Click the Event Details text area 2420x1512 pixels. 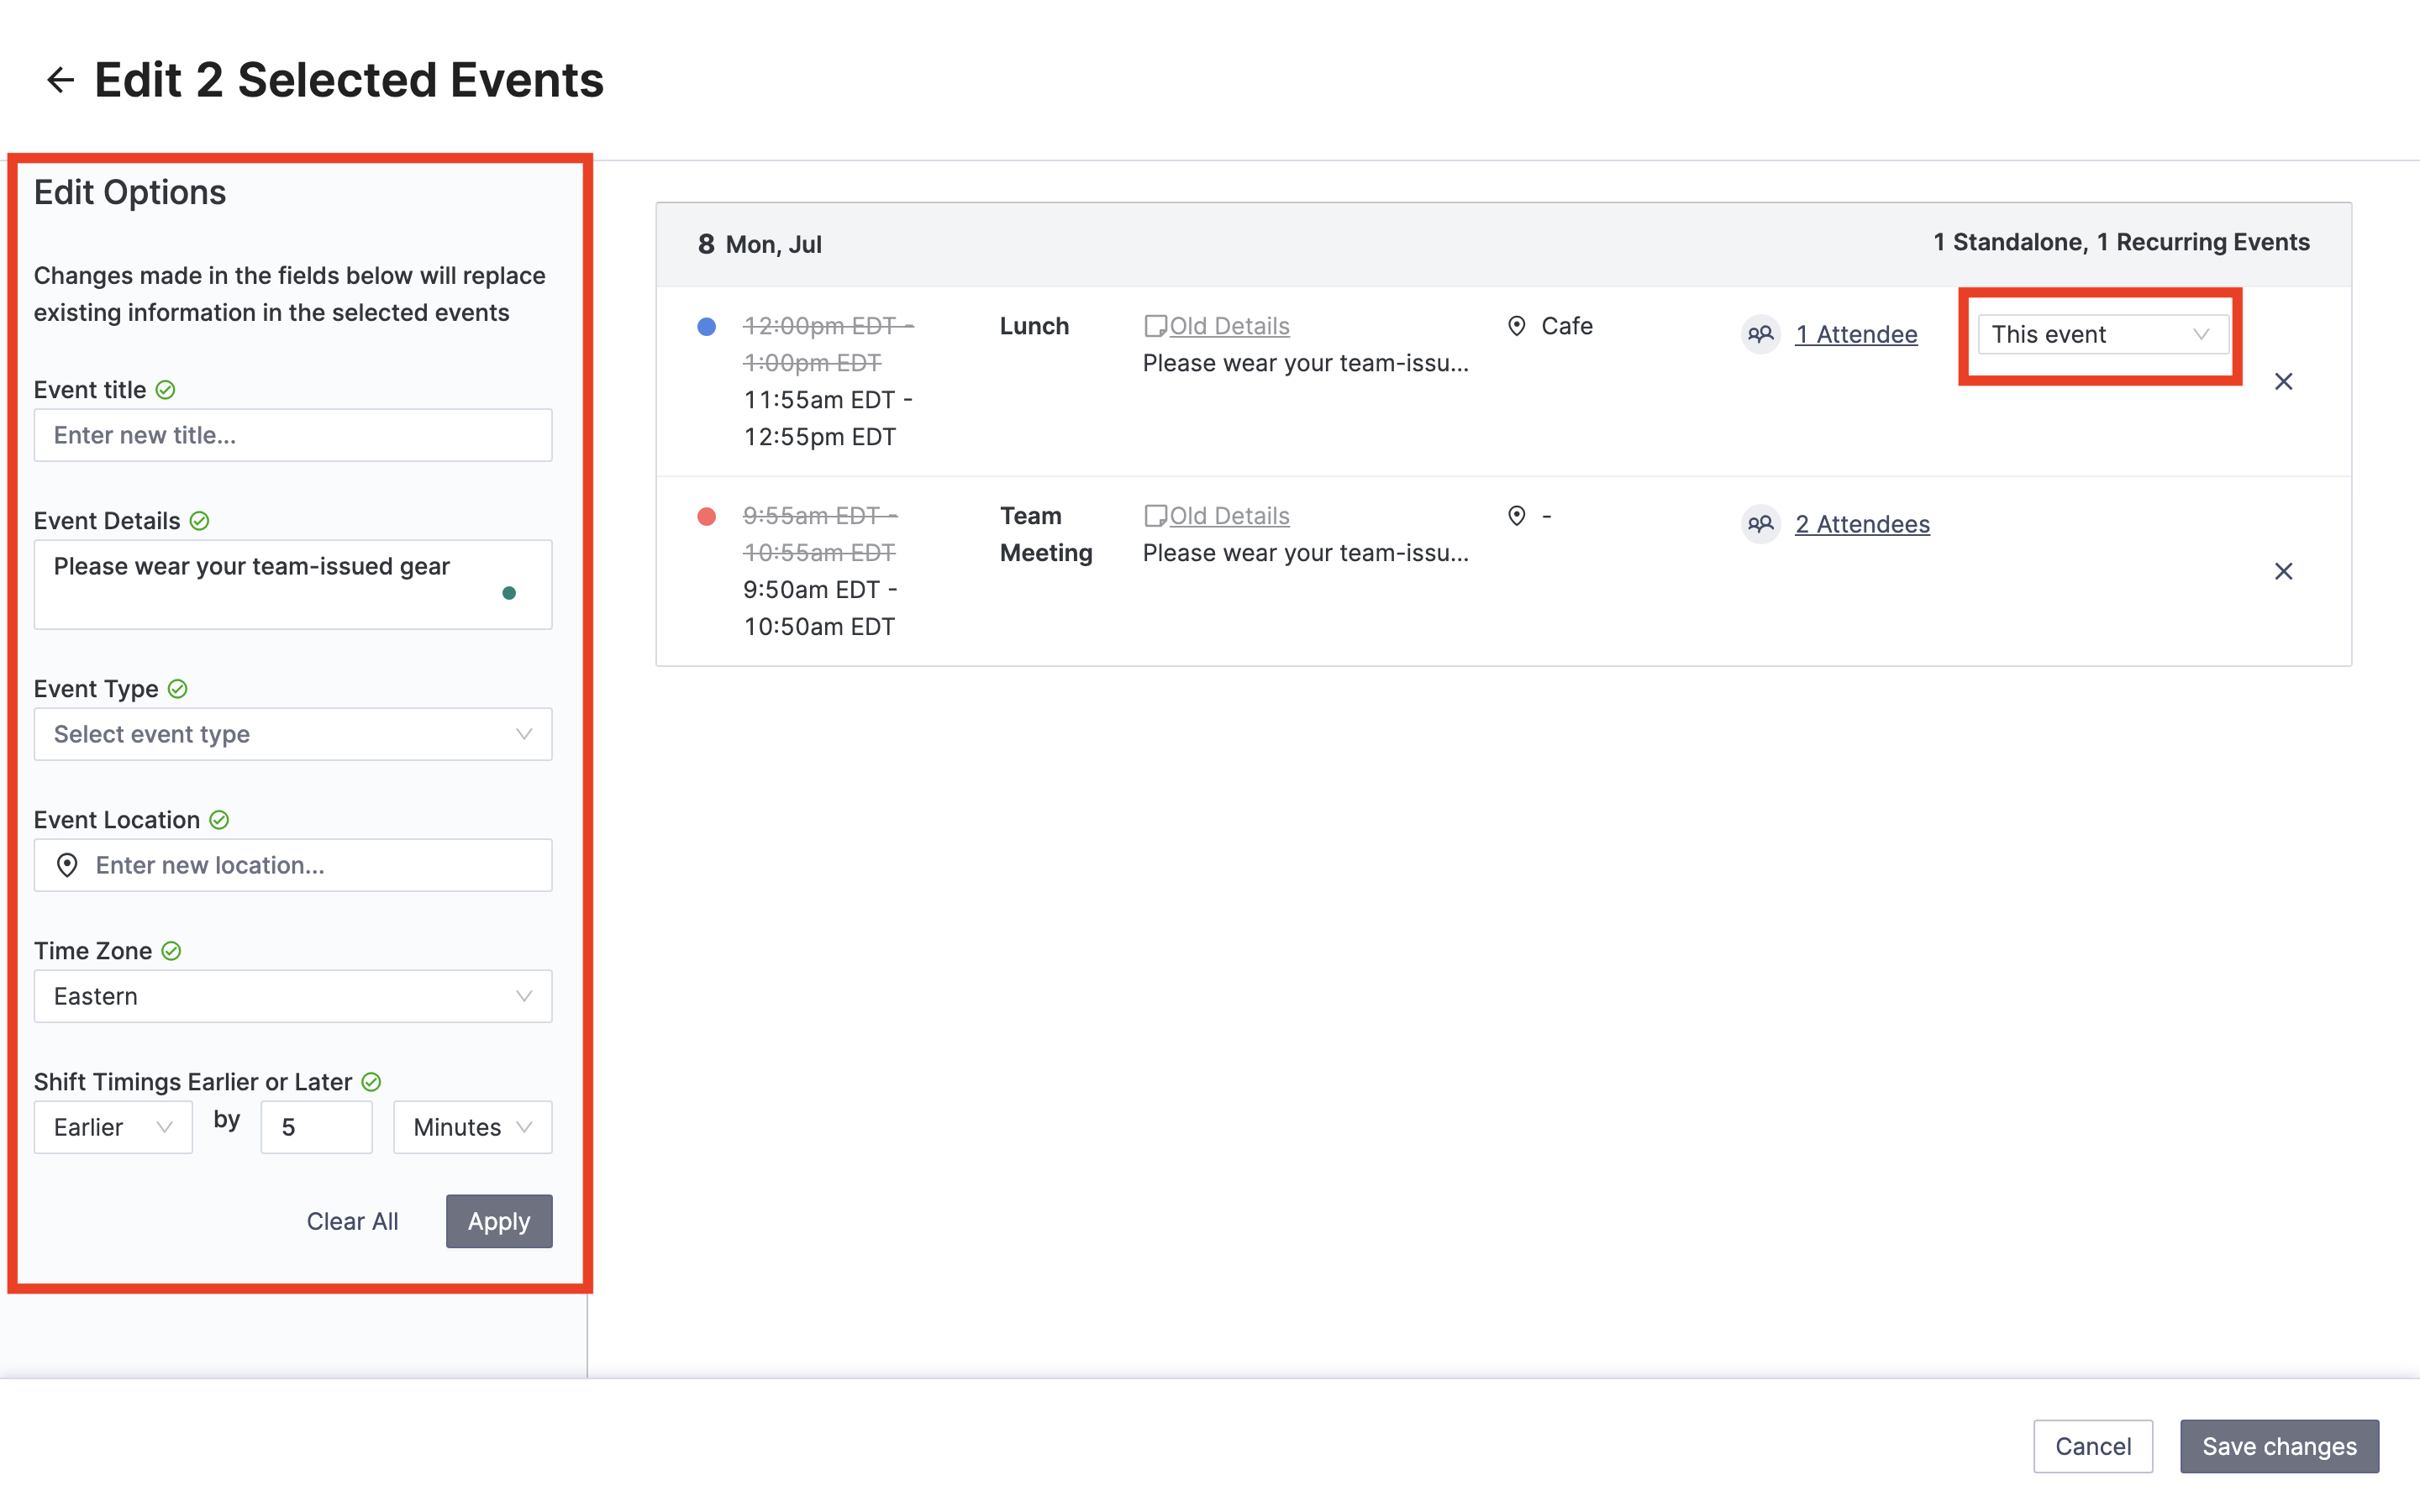[x=293, y=585]
